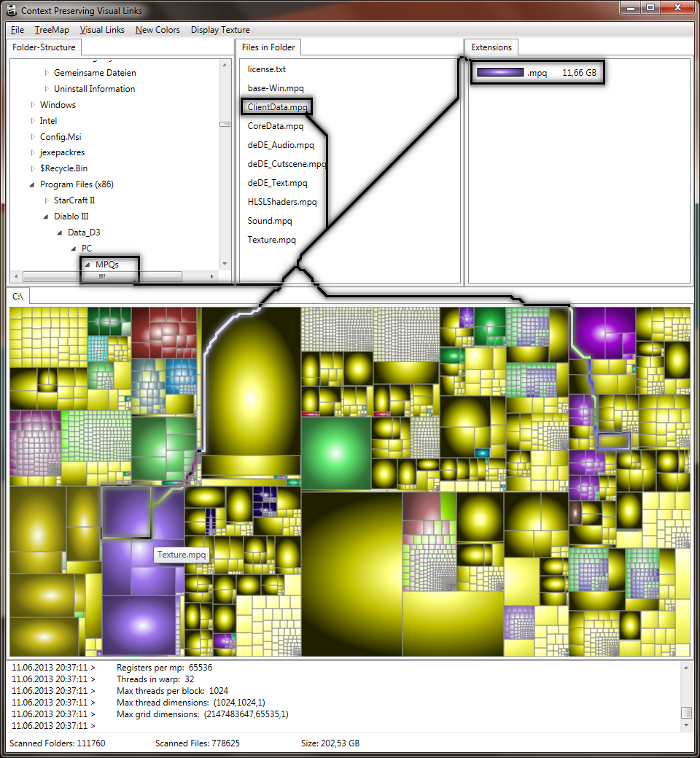This screenshot has height=758, width=700.
Task: Expand the StarCraft II folder arrow
Action: [47, 201]
